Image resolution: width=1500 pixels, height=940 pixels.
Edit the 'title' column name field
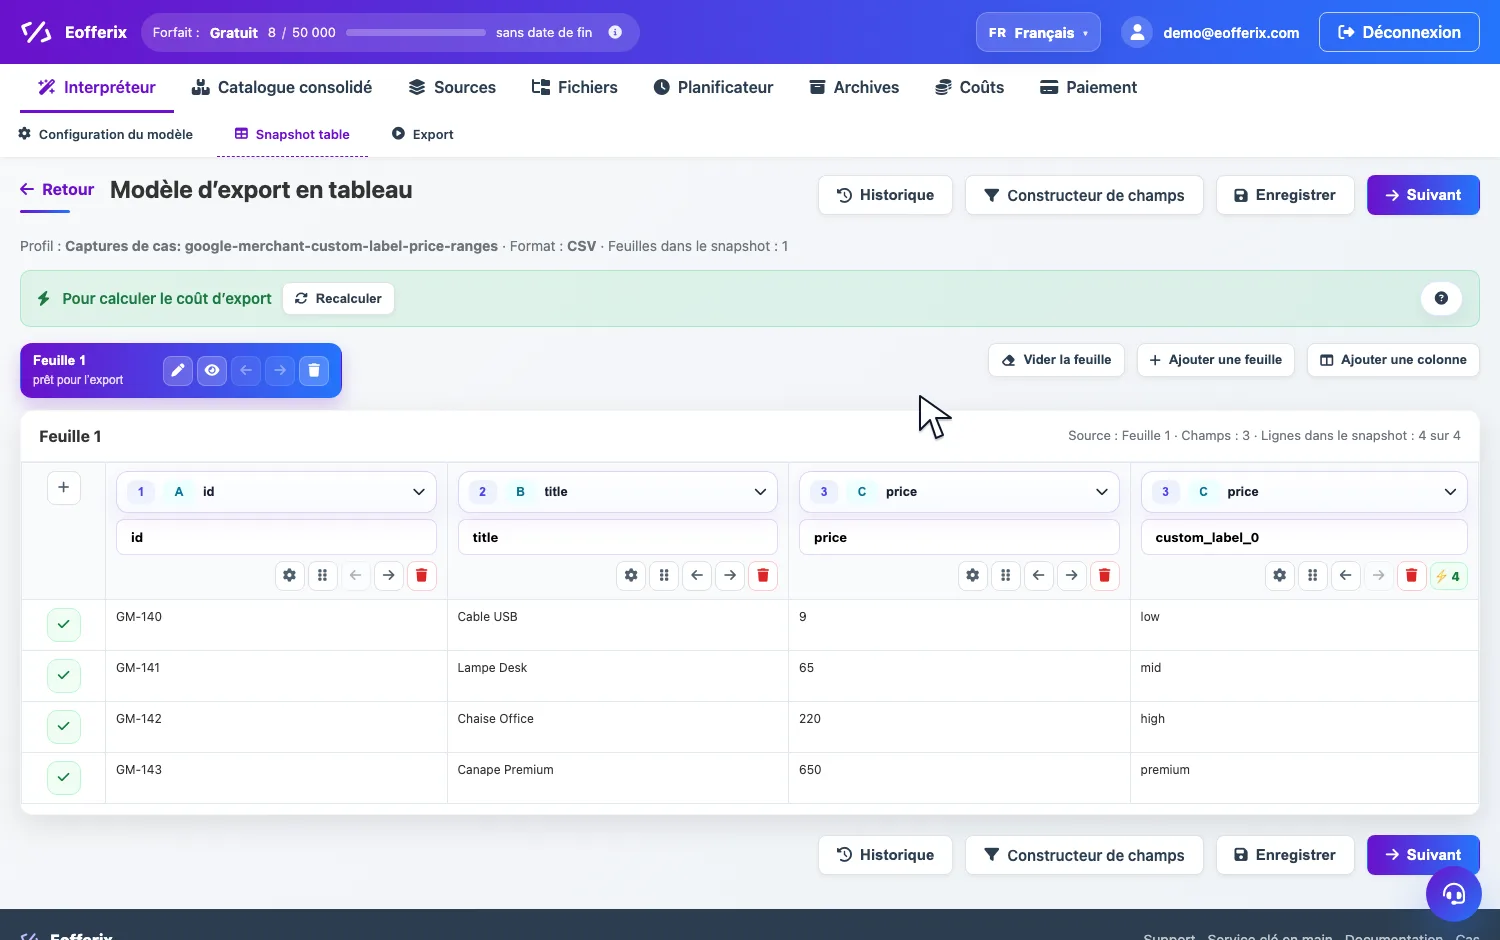tap(618, 537)
